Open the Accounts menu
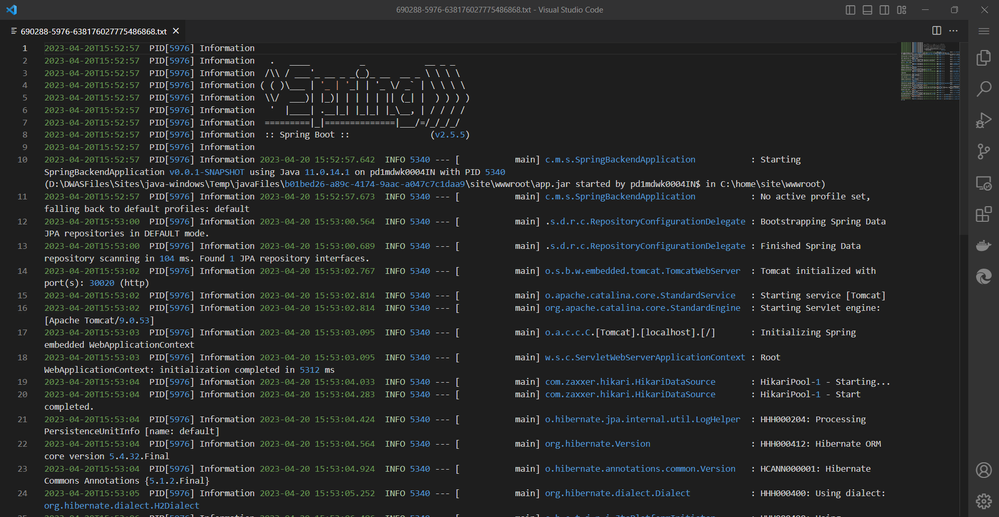The width and height of the screenshot is (999, 517). [x=984, y=470]
